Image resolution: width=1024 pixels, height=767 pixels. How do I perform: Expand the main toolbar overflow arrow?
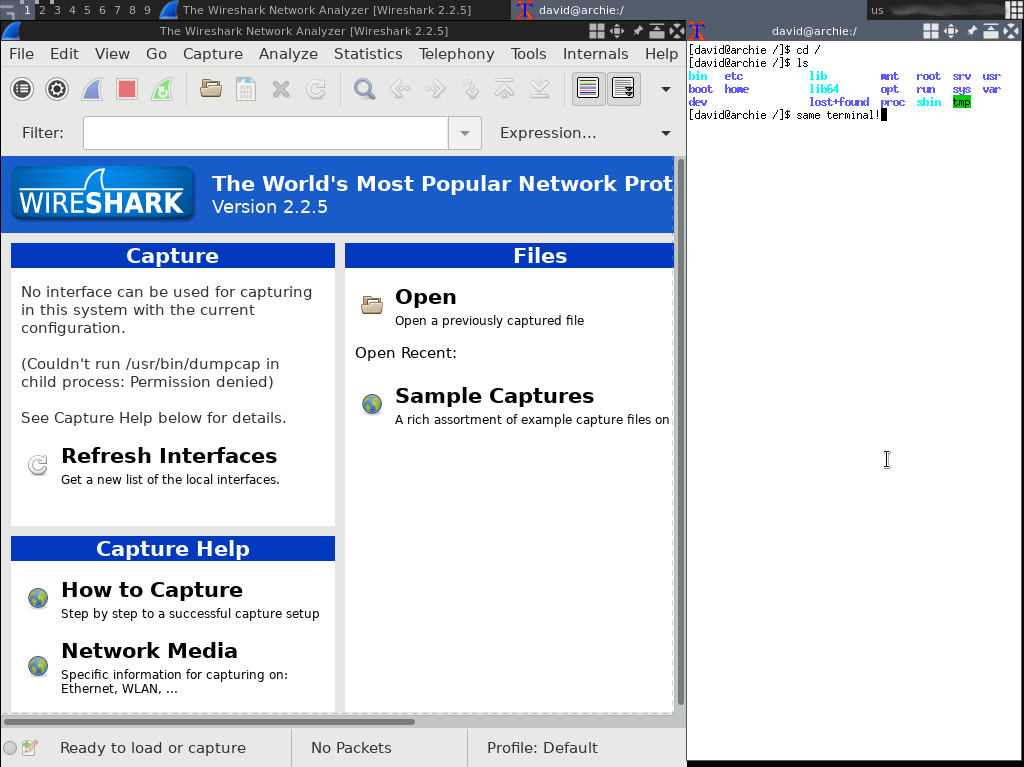(x=665, y=90)
